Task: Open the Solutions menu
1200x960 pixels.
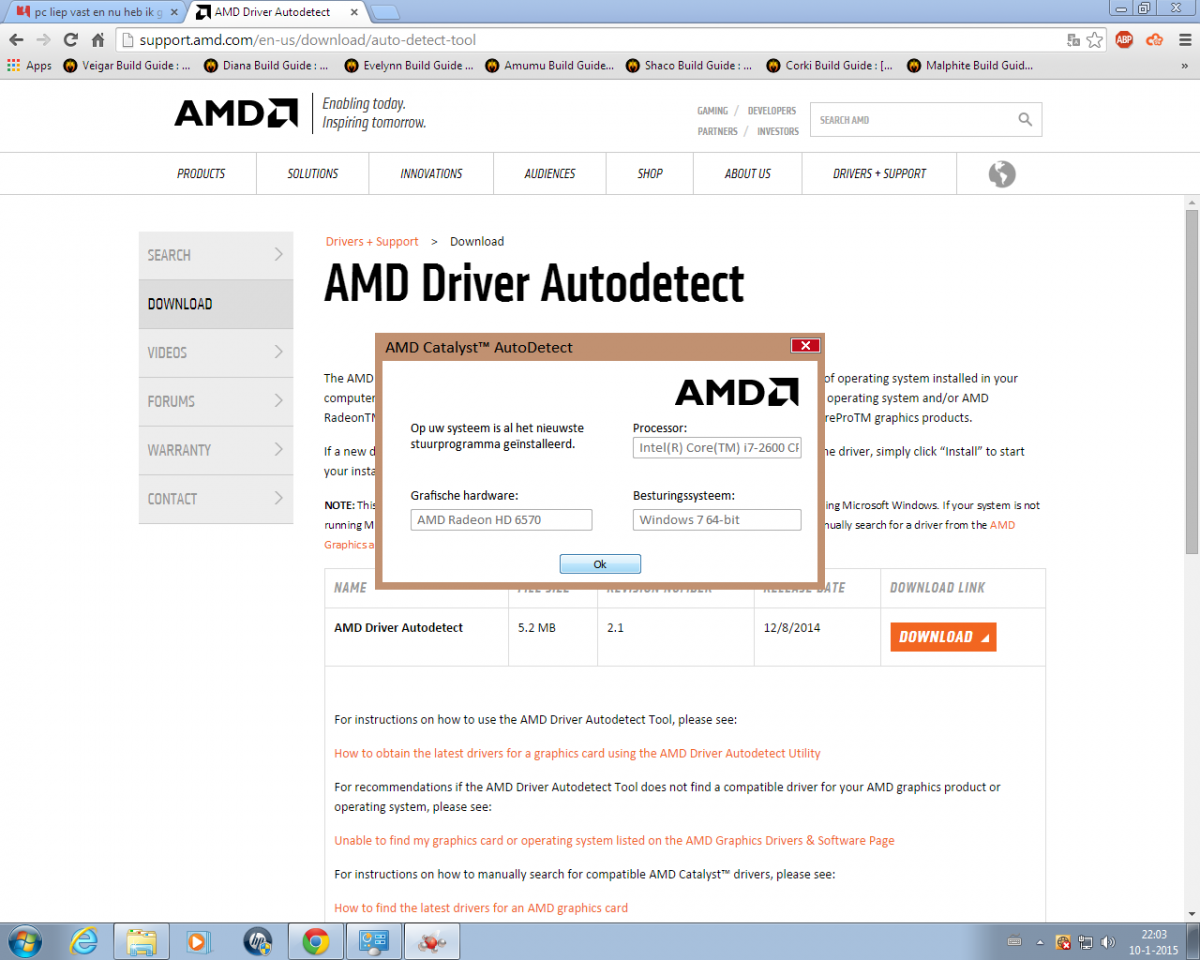Action: [x=313, y=174]
